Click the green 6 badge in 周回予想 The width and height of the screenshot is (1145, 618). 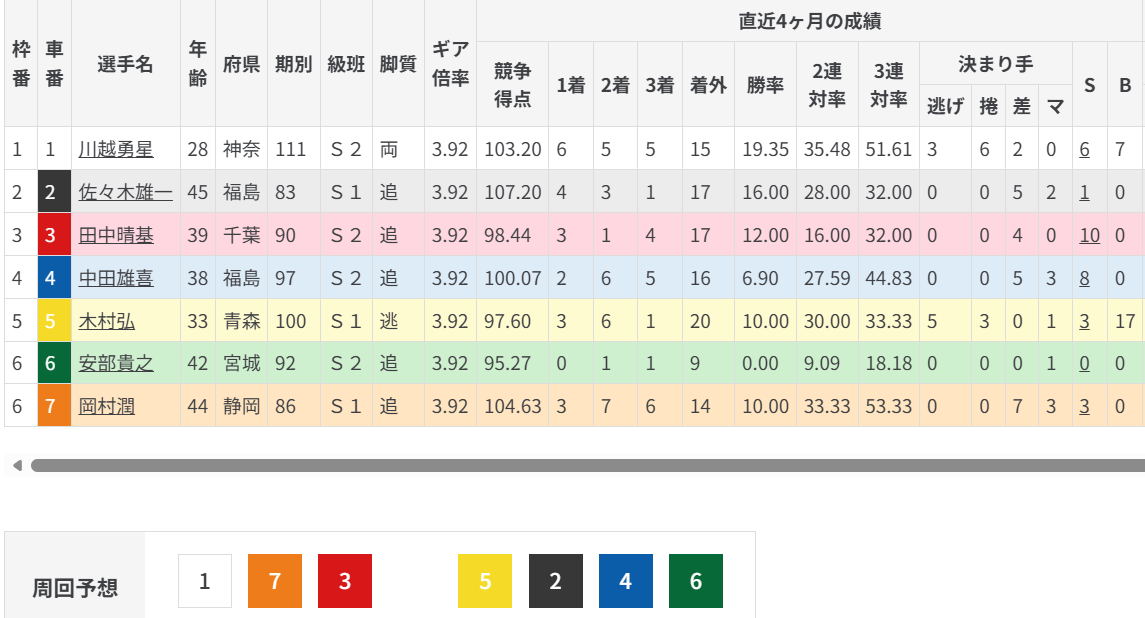[x=696, y=581]
